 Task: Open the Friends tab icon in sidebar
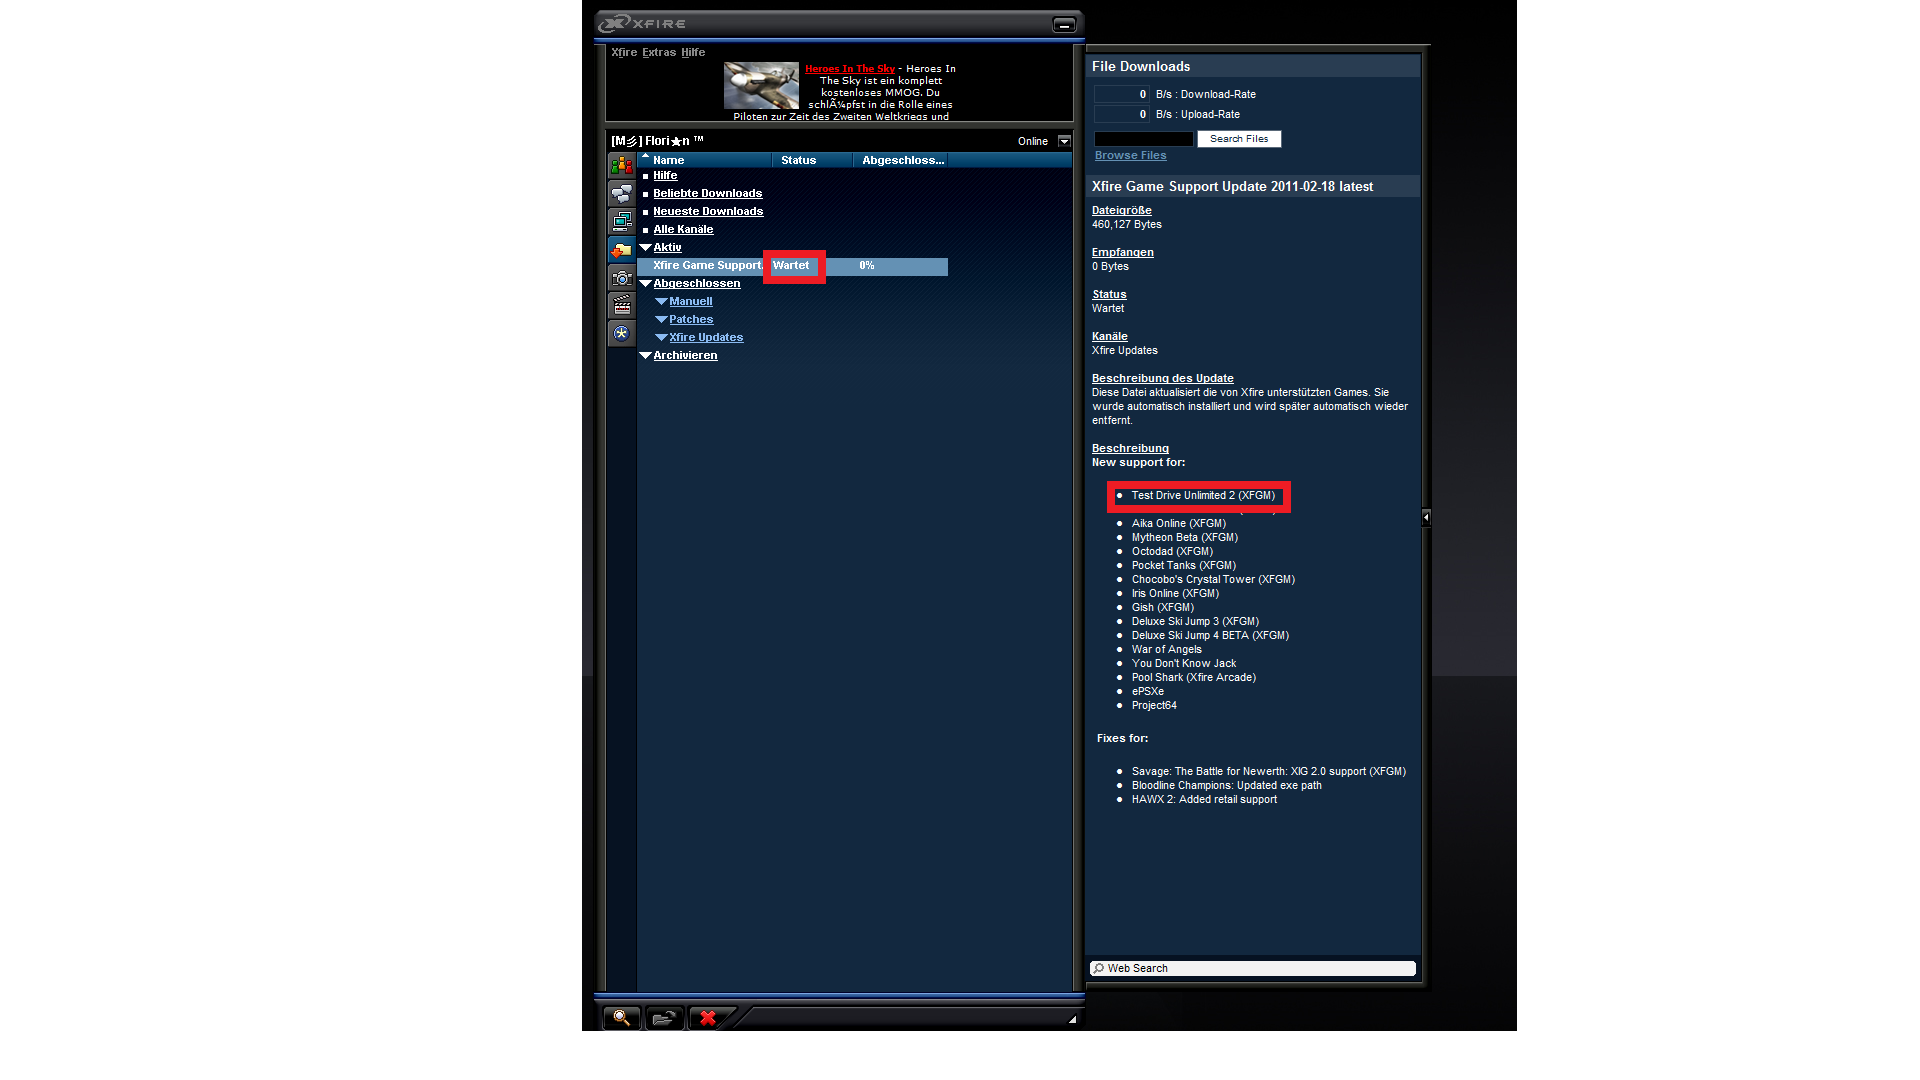pos(621,165)
